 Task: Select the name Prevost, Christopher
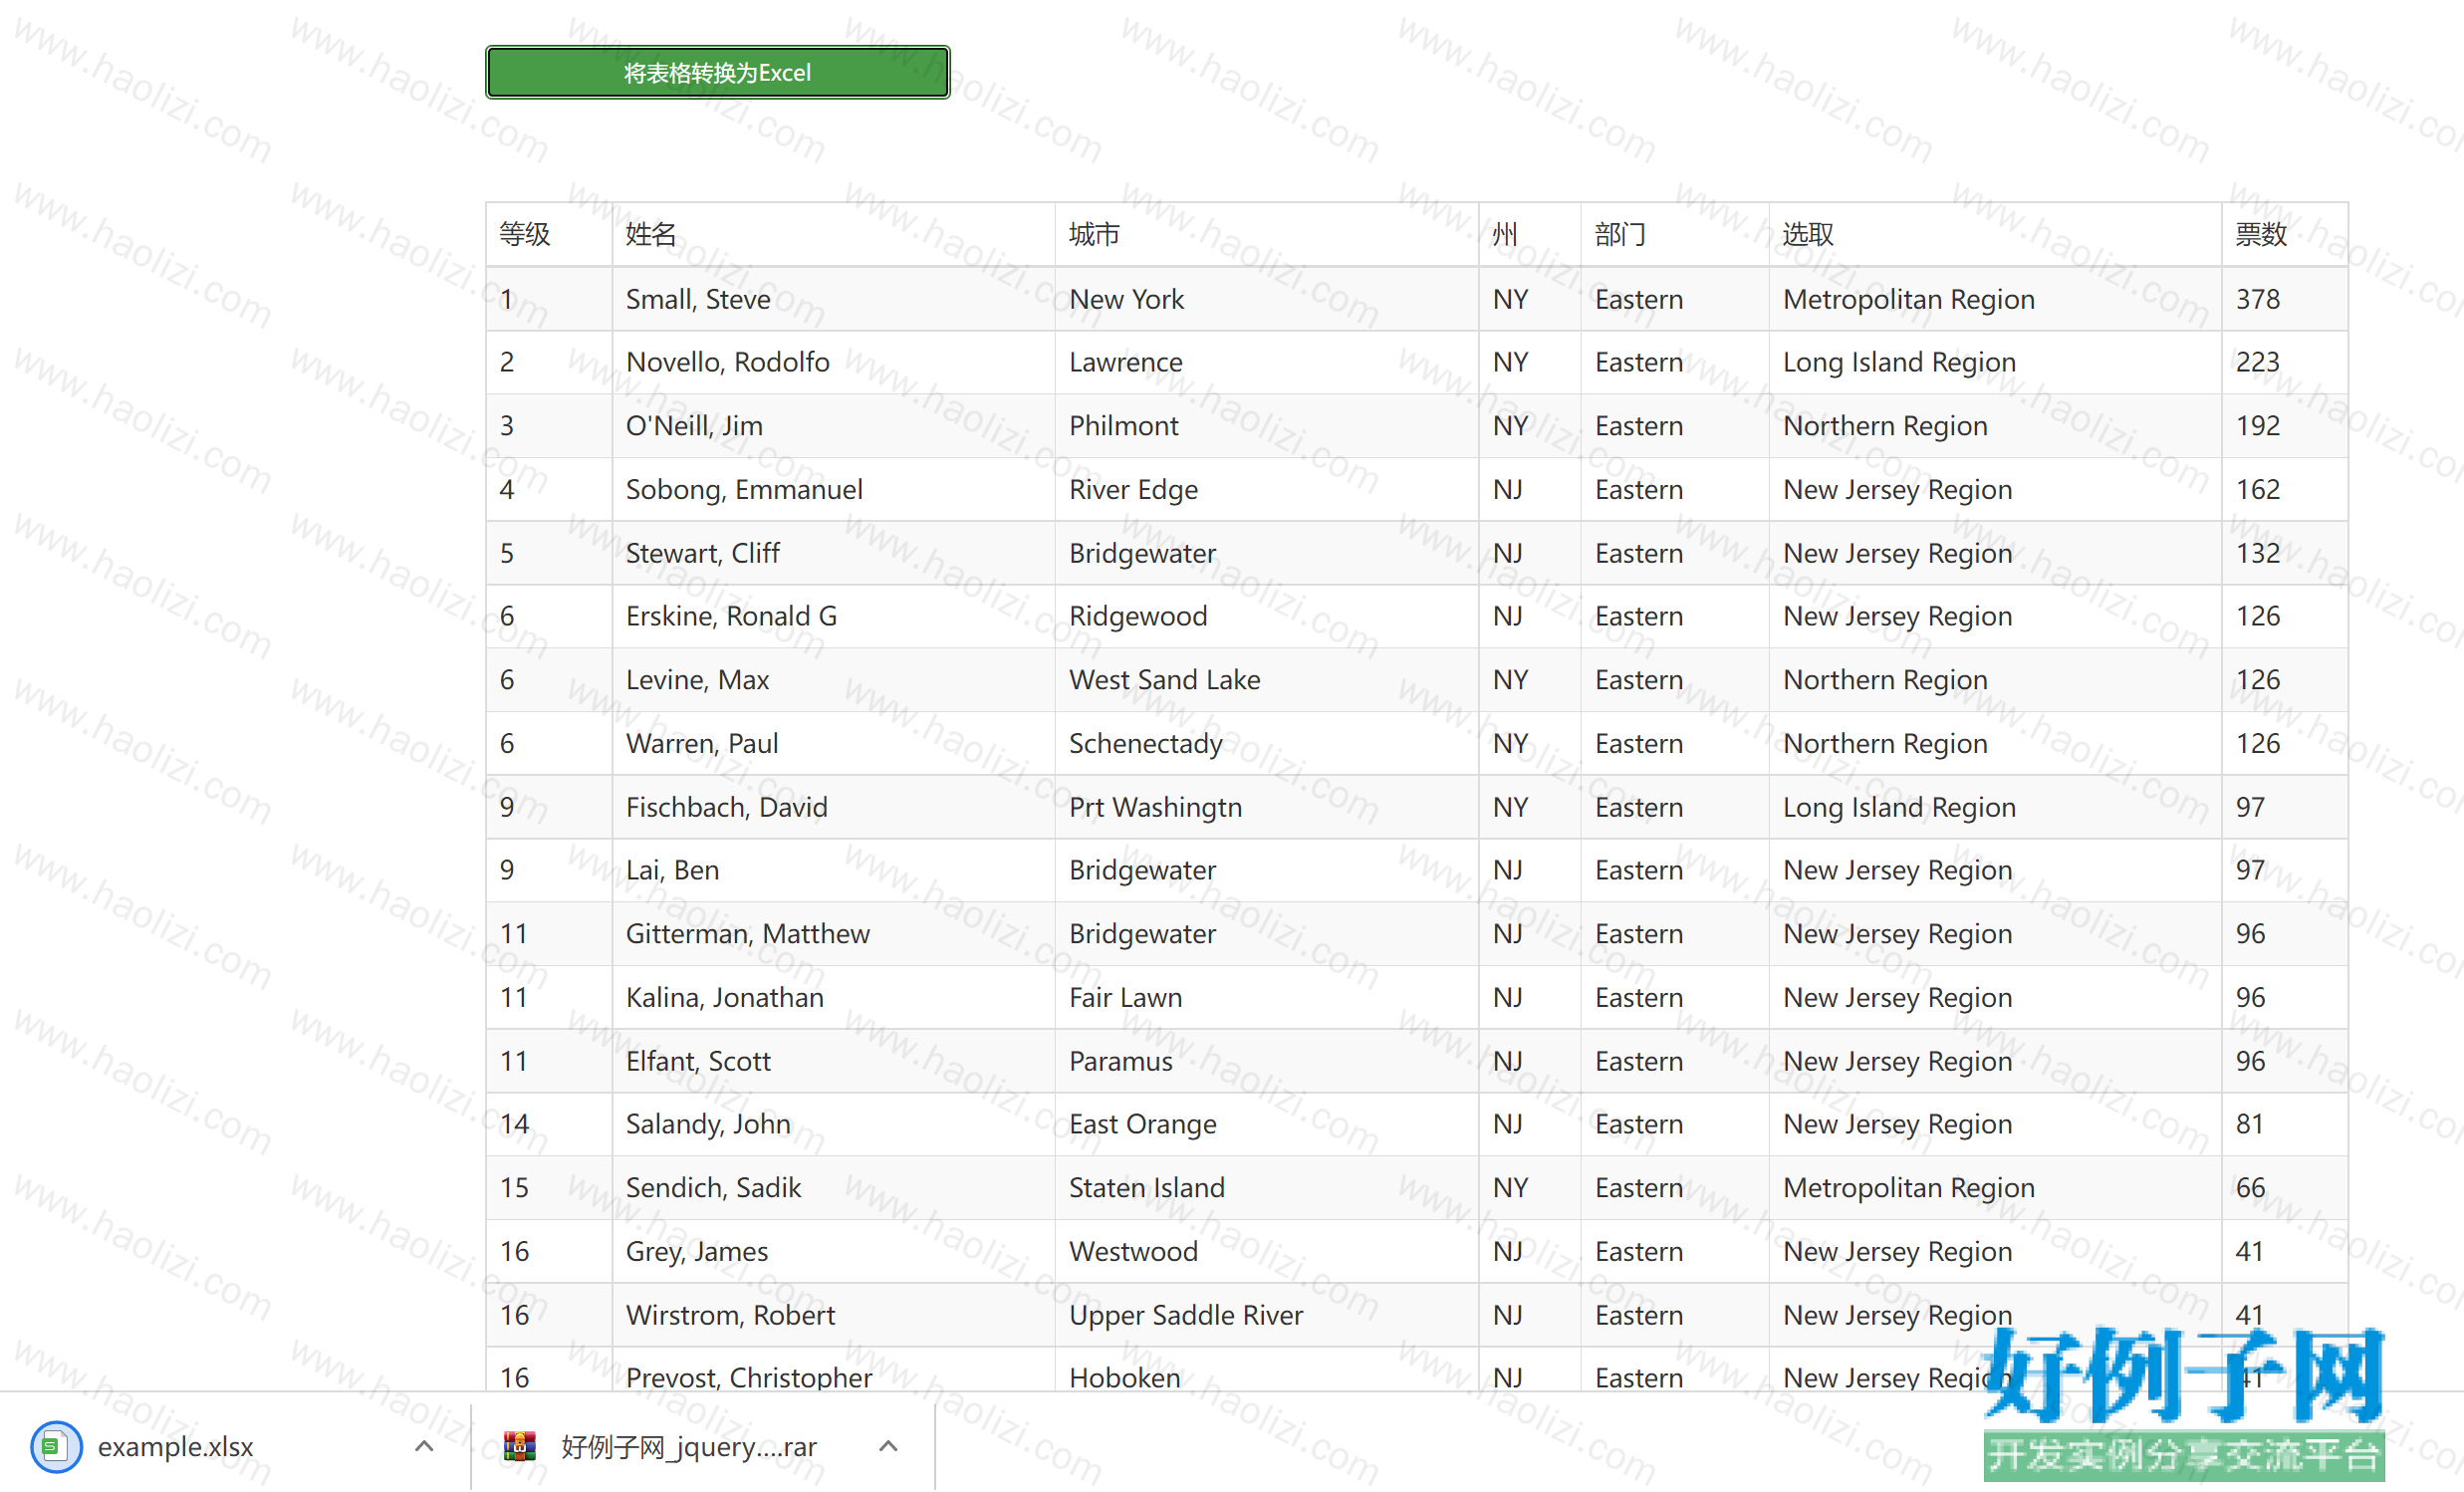click(x=749, y=1378)
